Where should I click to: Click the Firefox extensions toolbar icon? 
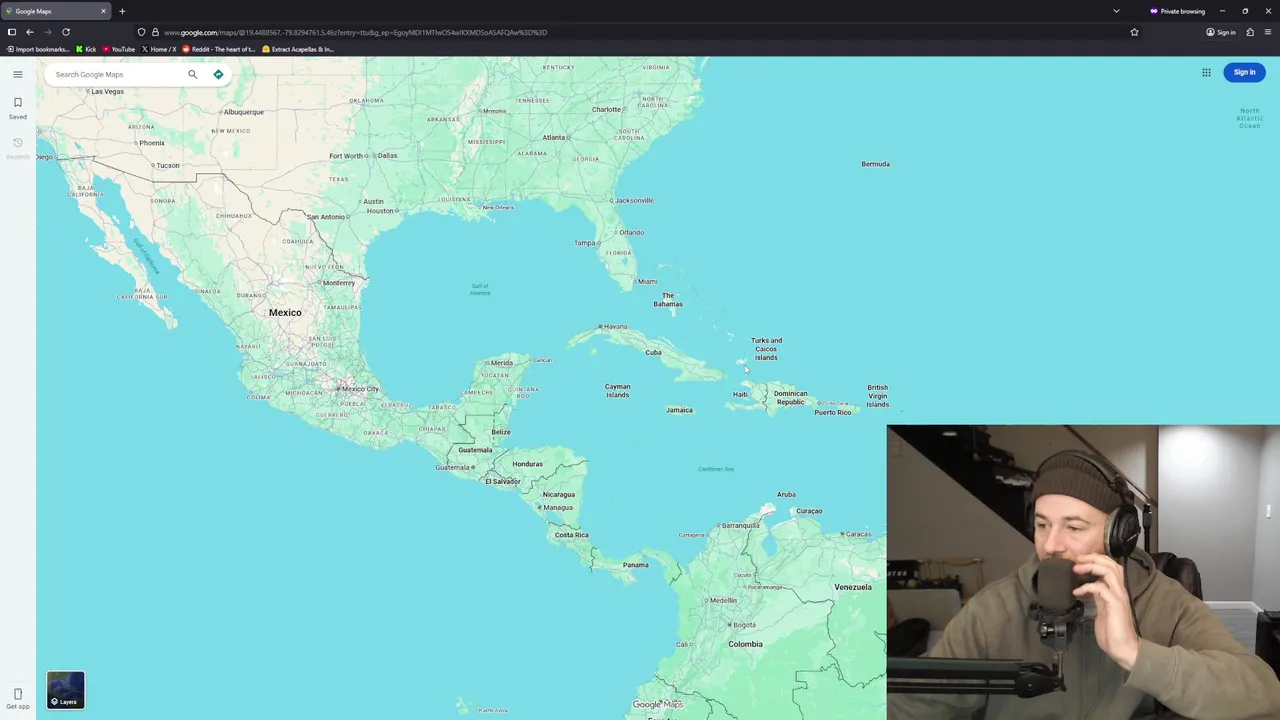pyautogui.click(x=1250, y=32)
